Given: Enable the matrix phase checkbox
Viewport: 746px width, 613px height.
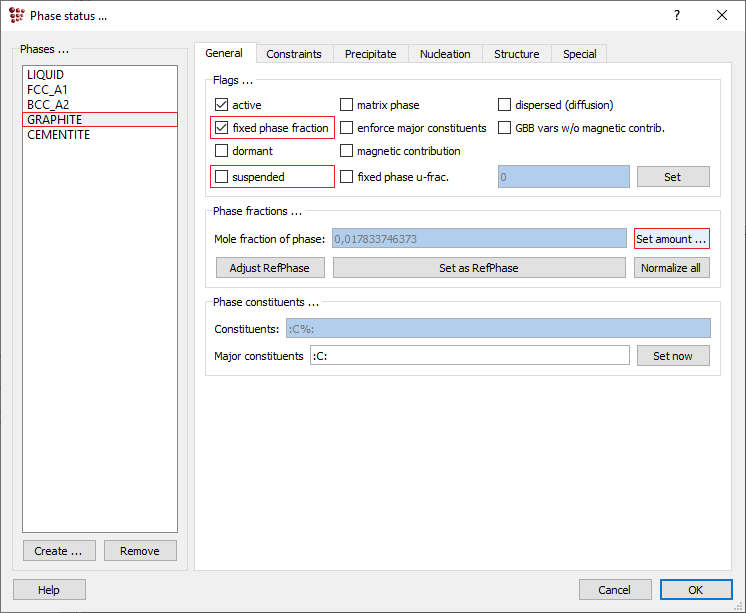Looking at the screenshot, I should [x=347, y=105].
